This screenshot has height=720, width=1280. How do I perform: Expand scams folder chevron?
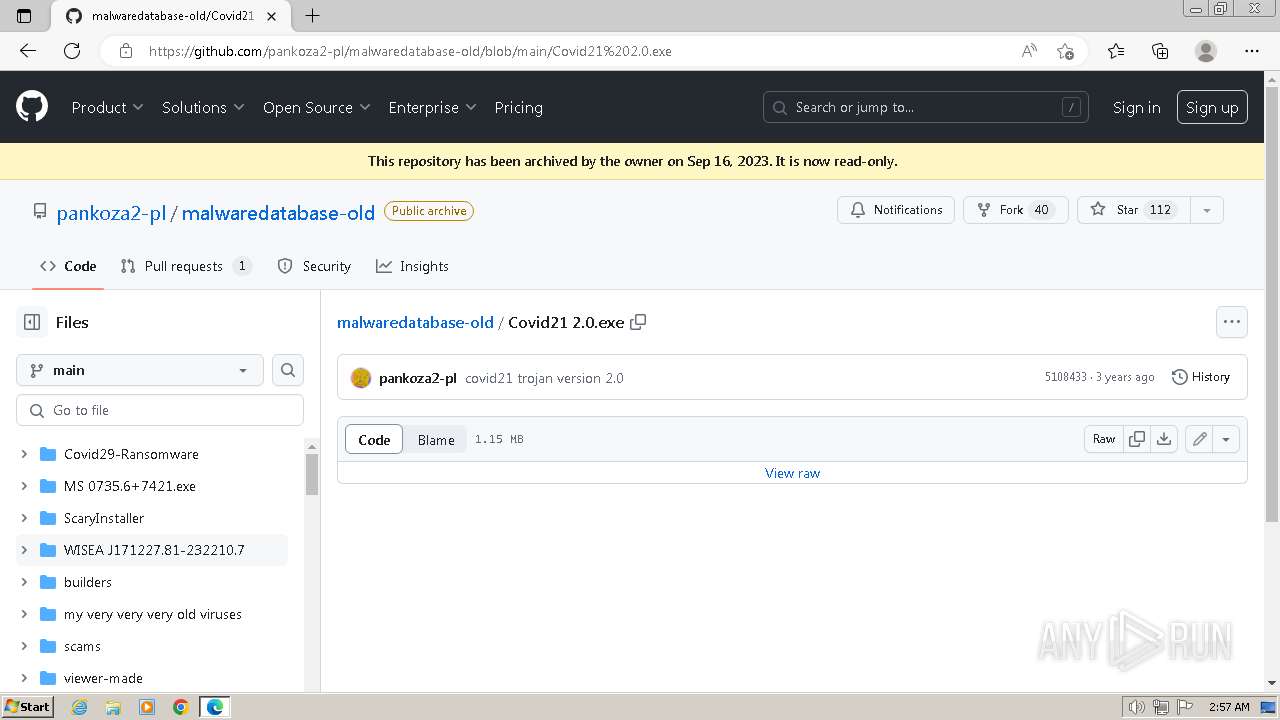click(24, 646)
